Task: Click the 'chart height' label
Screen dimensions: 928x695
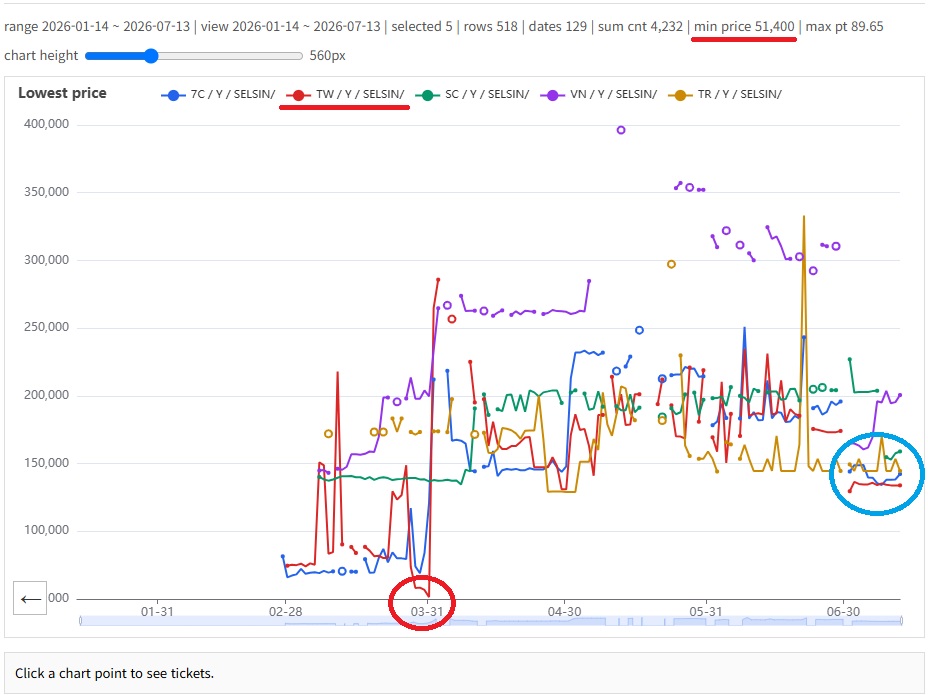Action: pos(41,56)
